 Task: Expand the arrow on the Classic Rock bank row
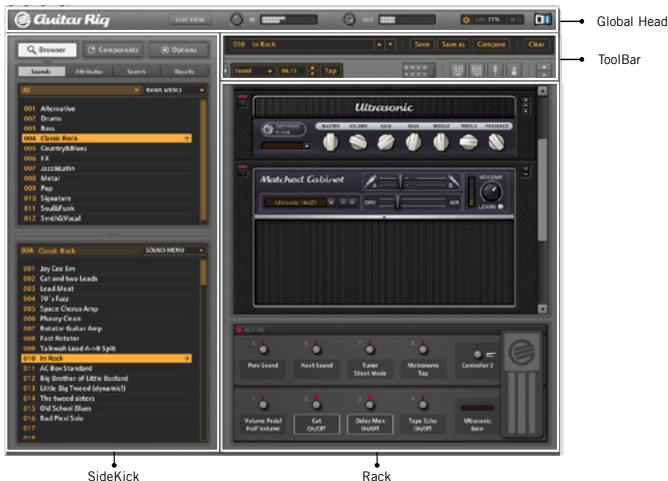(x=187, y=138)
